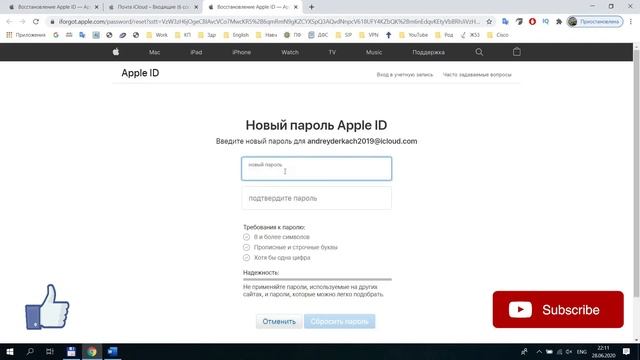Click the IQ extension icon
The image size is (640, 360).
tap(546, 21)
